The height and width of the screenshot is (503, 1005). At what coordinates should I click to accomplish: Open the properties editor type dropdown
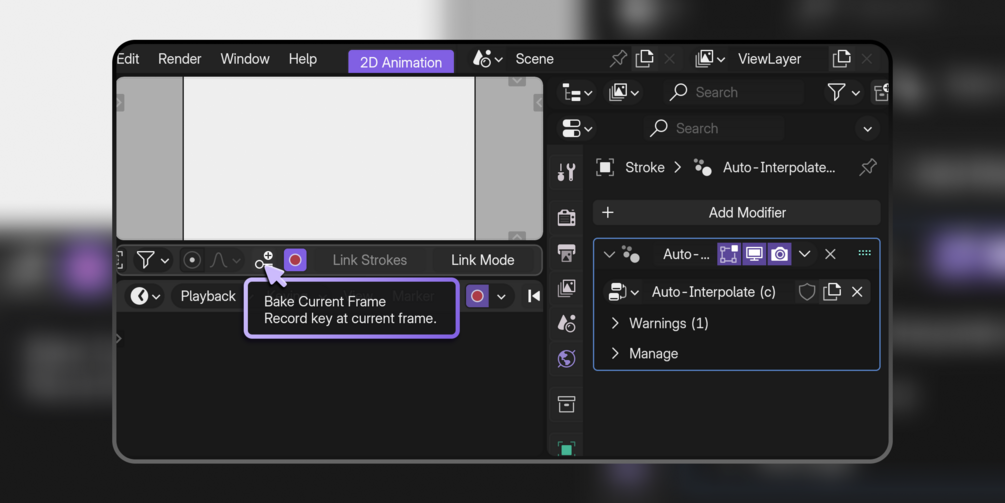(x=577, y=129)
